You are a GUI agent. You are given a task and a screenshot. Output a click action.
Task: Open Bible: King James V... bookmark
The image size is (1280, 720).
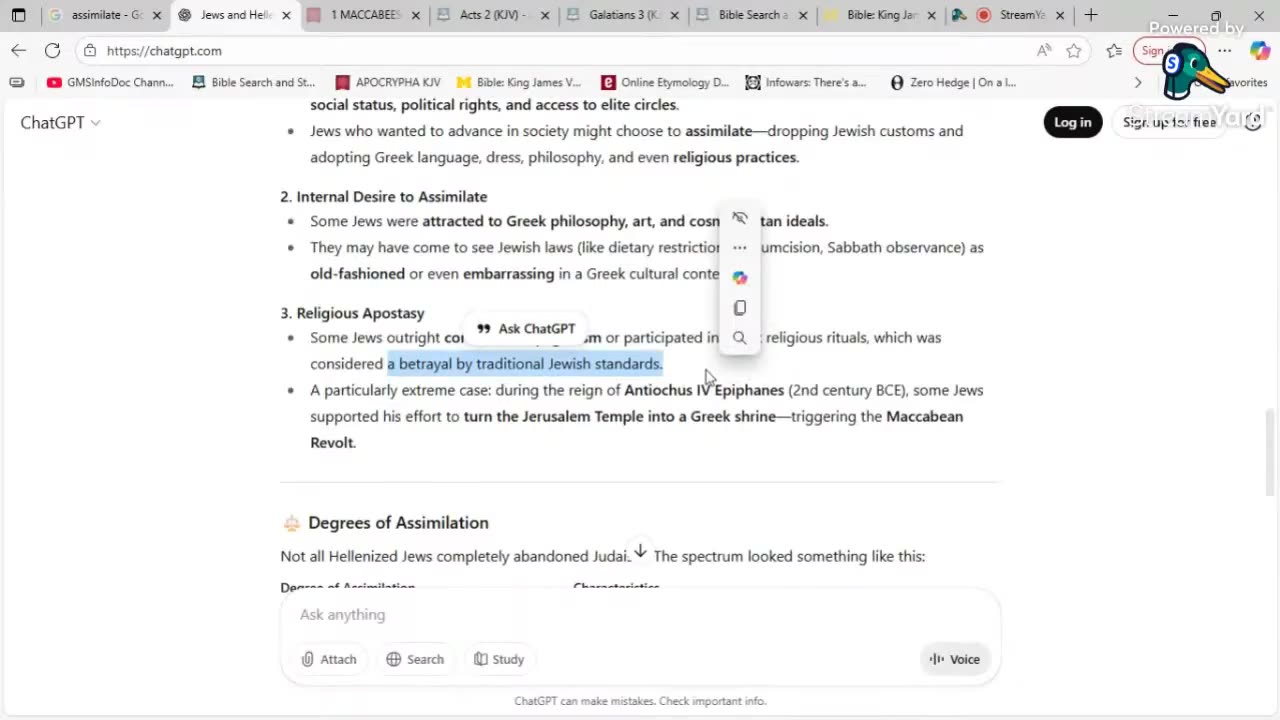519,83
